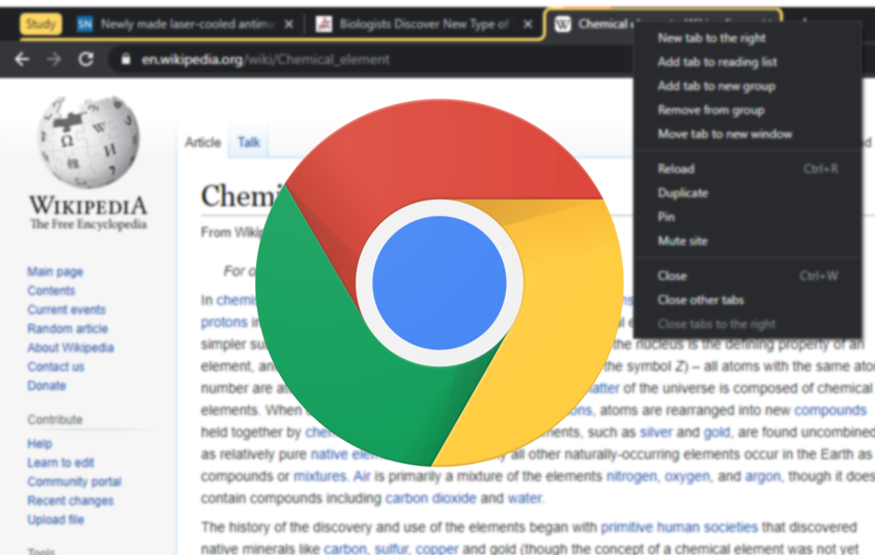Follow the 'copper' article link
Viewport: 875px width, 555px height.
coord(437,549)
